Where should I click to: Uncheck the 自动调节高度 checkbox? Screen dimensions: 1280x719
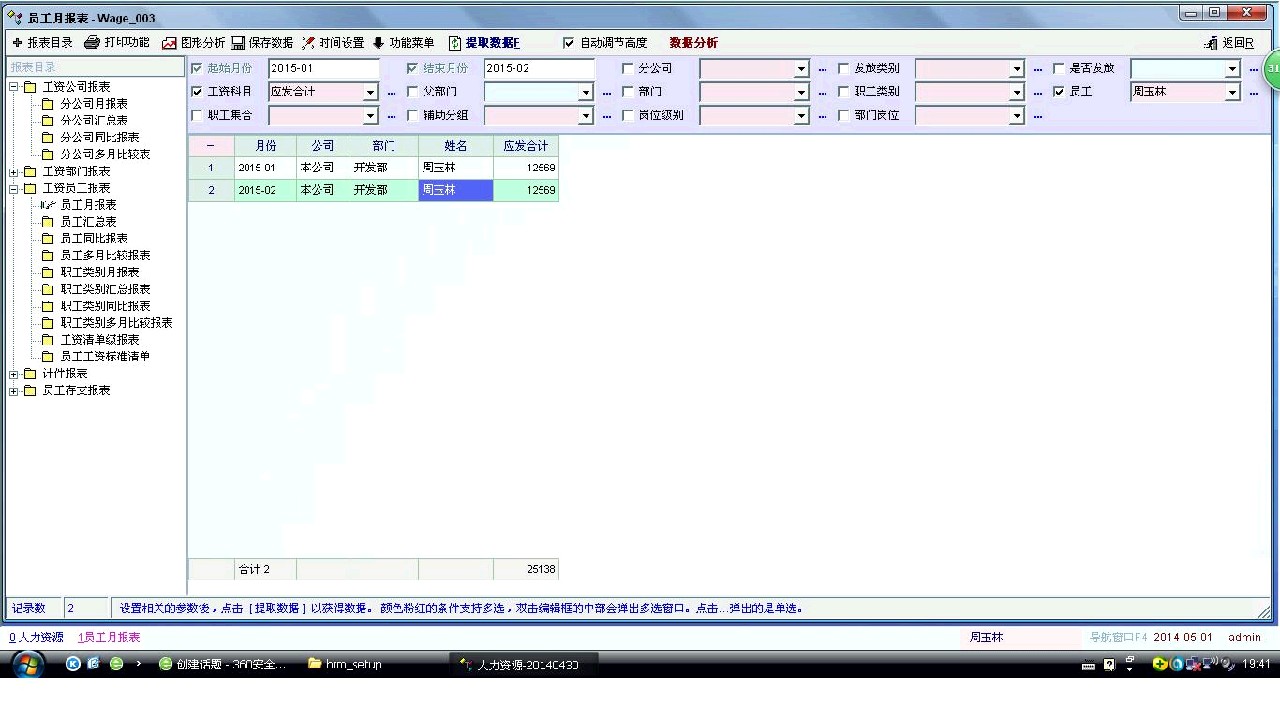(569, 43)
